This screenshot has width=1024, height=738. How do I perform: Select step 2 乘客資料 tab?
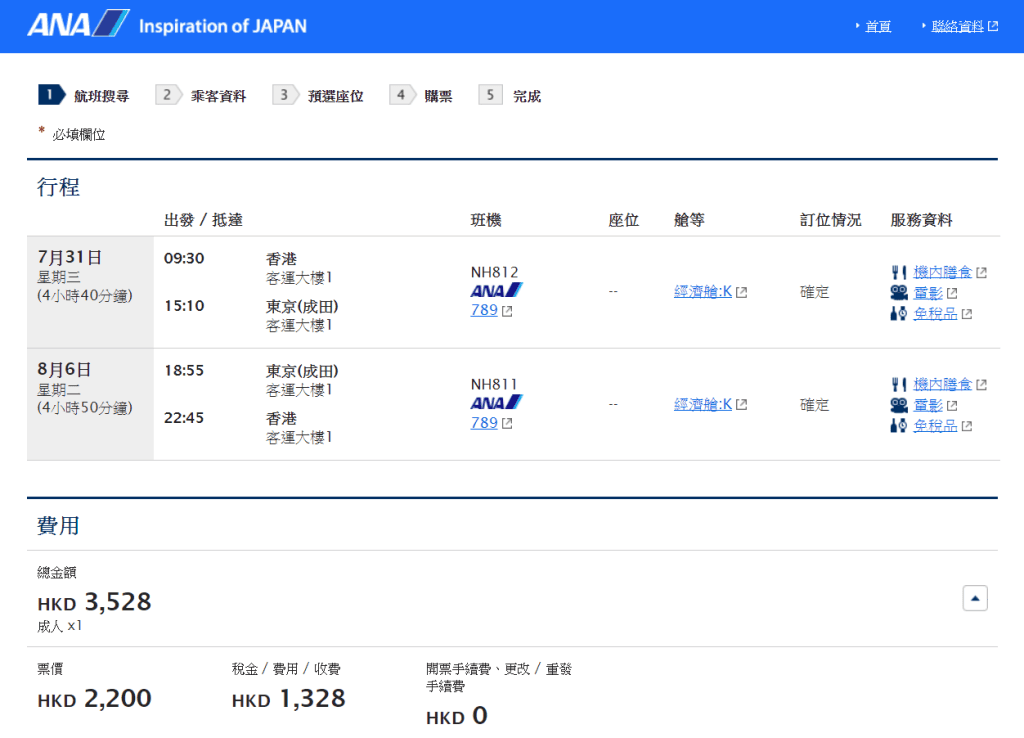click(x=204, y=96)
